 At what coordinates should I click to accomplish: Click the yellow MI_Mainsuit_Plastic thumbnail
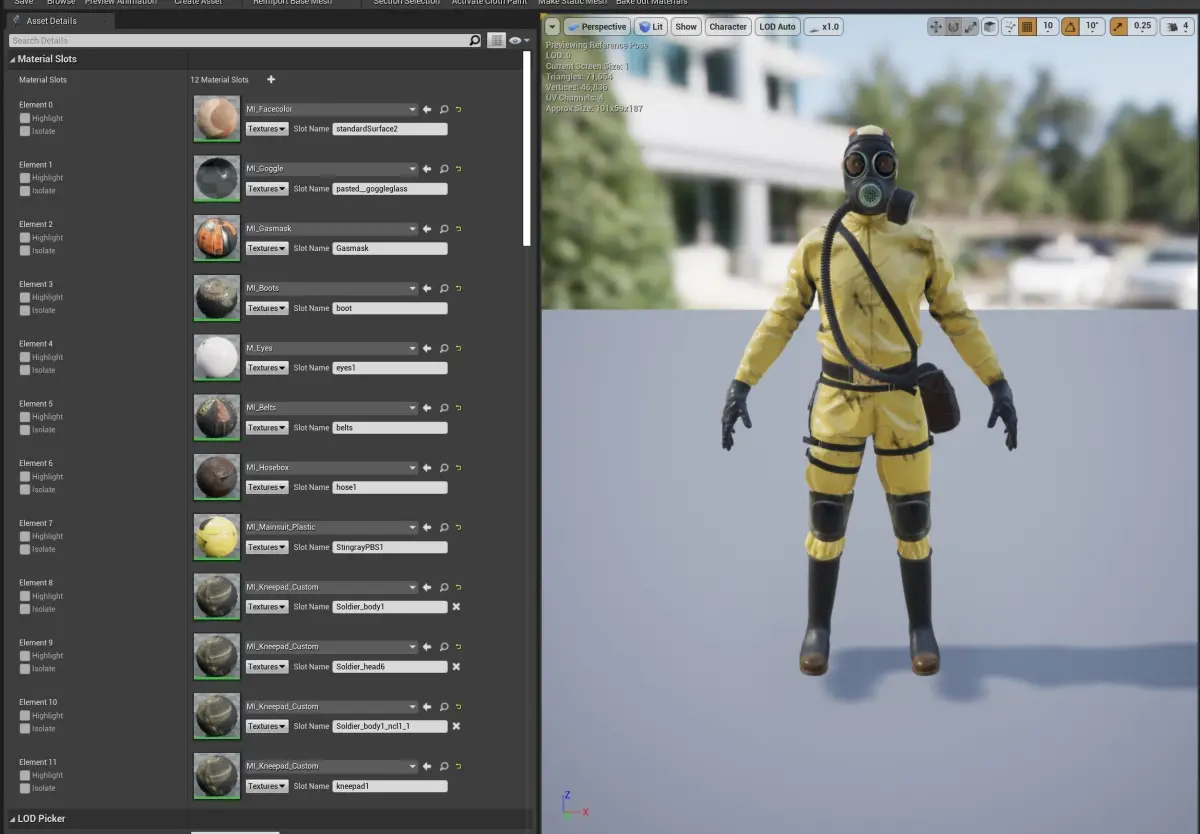[217, 538]
